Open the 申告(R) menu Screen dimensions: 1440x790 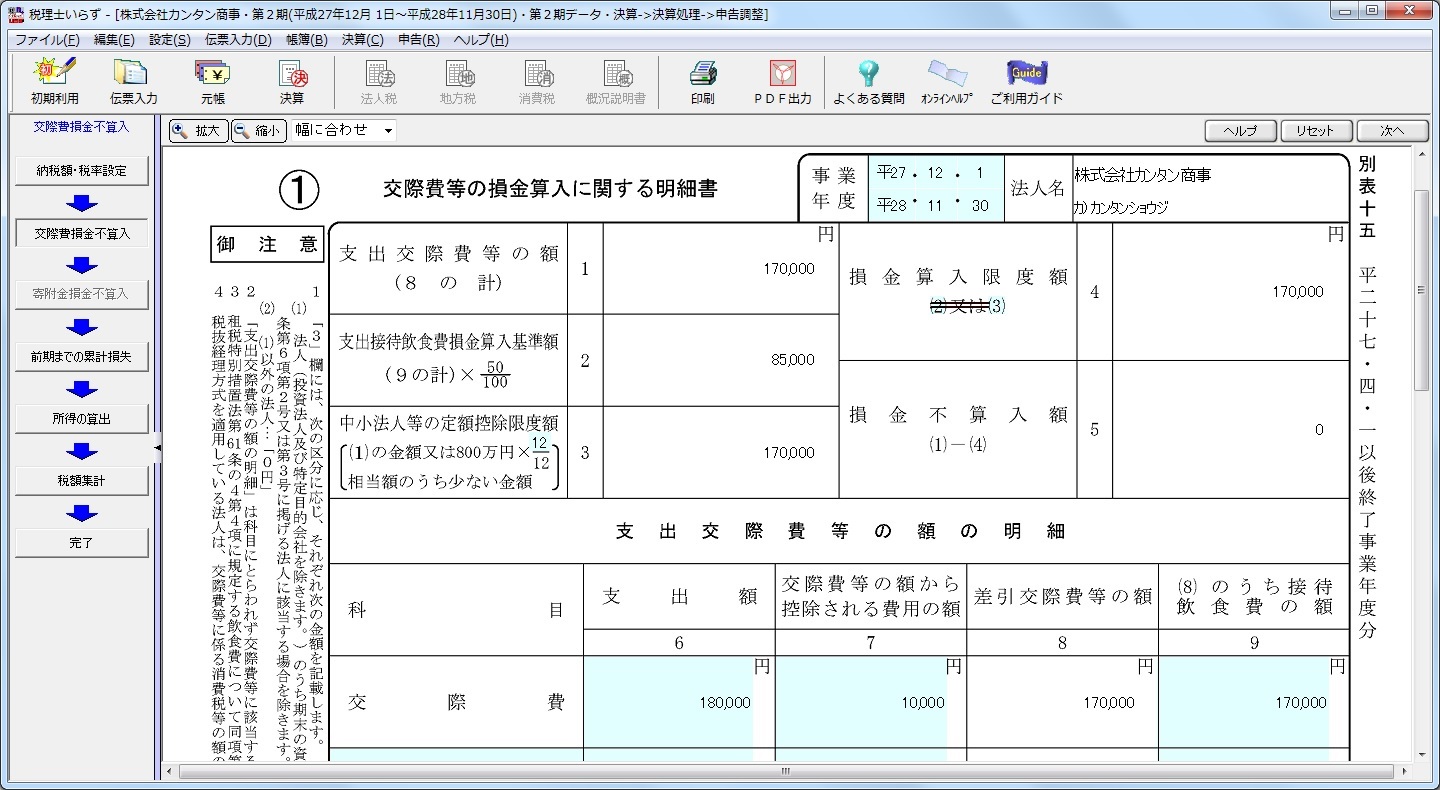[418, 40]
